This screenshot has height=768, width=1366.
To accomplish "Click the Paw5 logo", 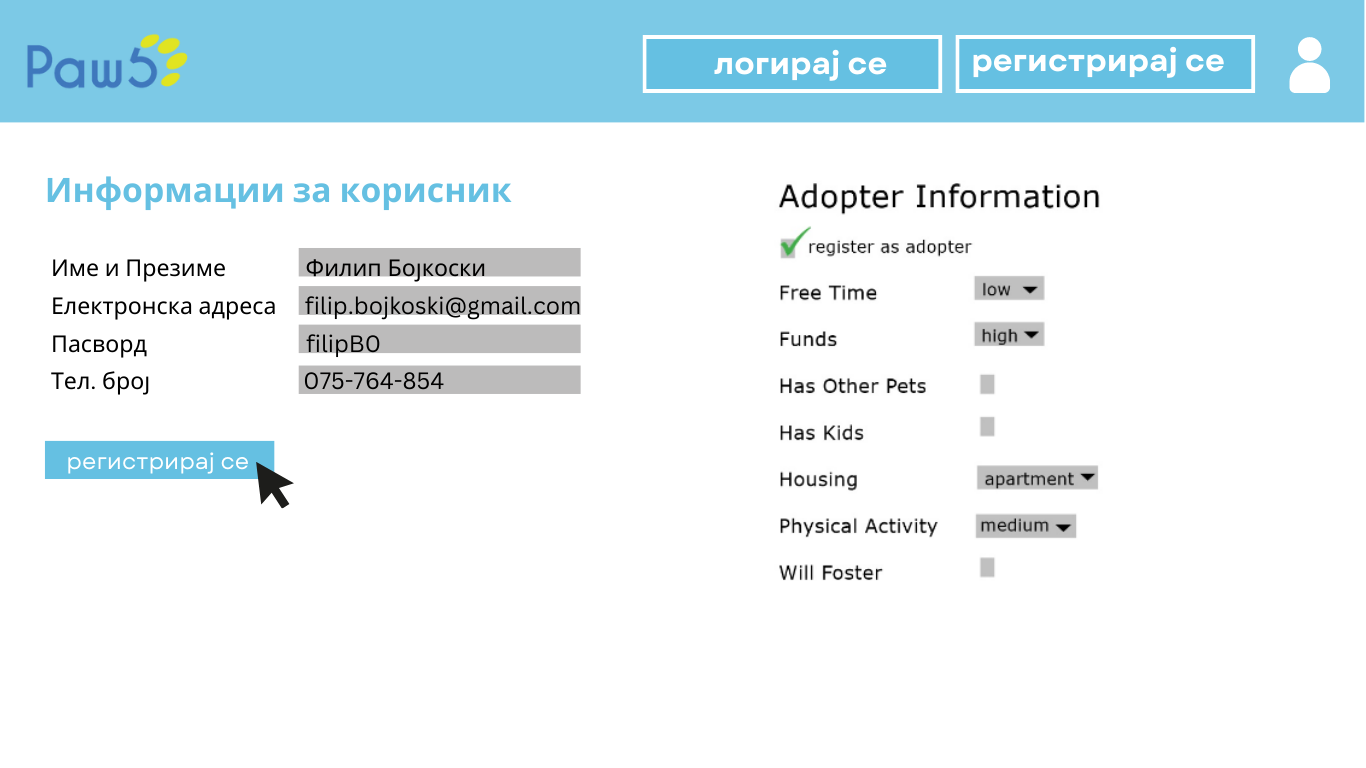I will [x=106, y=63].
